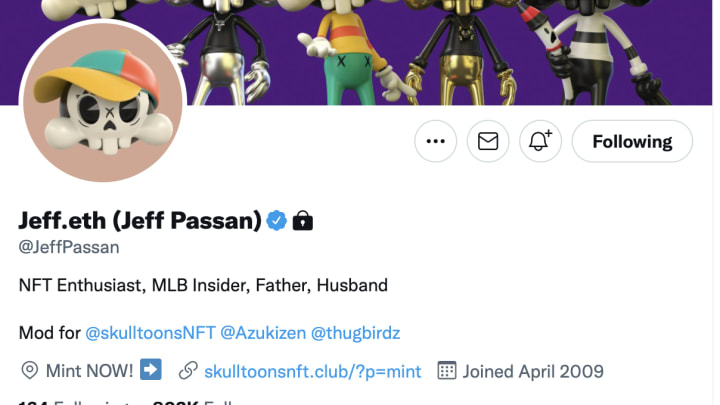The height and width of the screenshot is (405, 720).
Task: Click the @JeffPassan handle text
Action: click(69, 247)
